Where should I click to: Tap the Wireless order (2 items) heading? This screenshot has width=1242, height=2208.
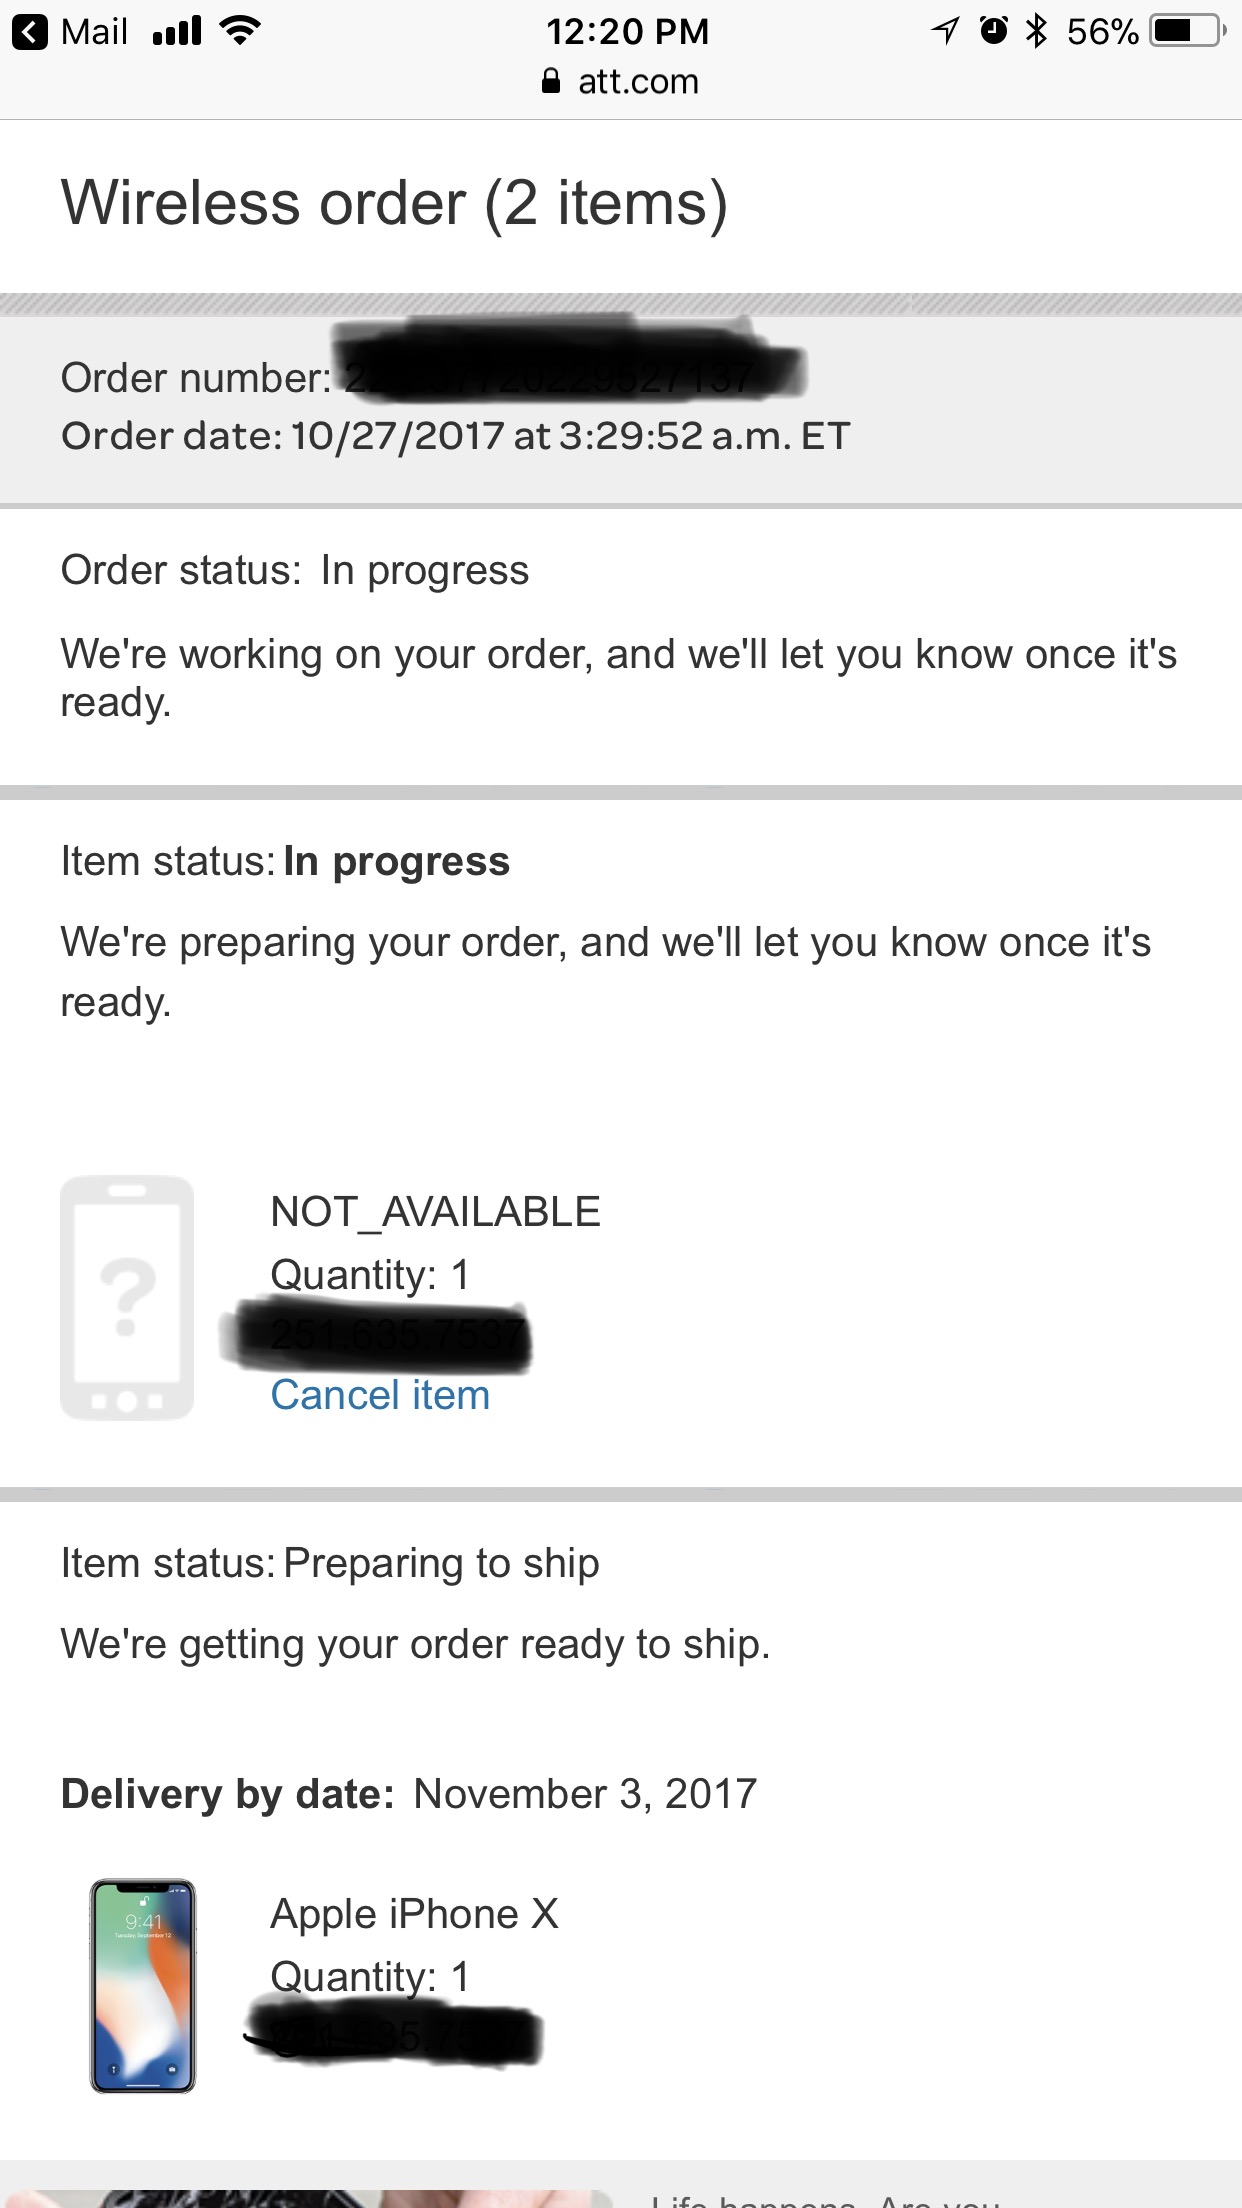tap(394, 203)
